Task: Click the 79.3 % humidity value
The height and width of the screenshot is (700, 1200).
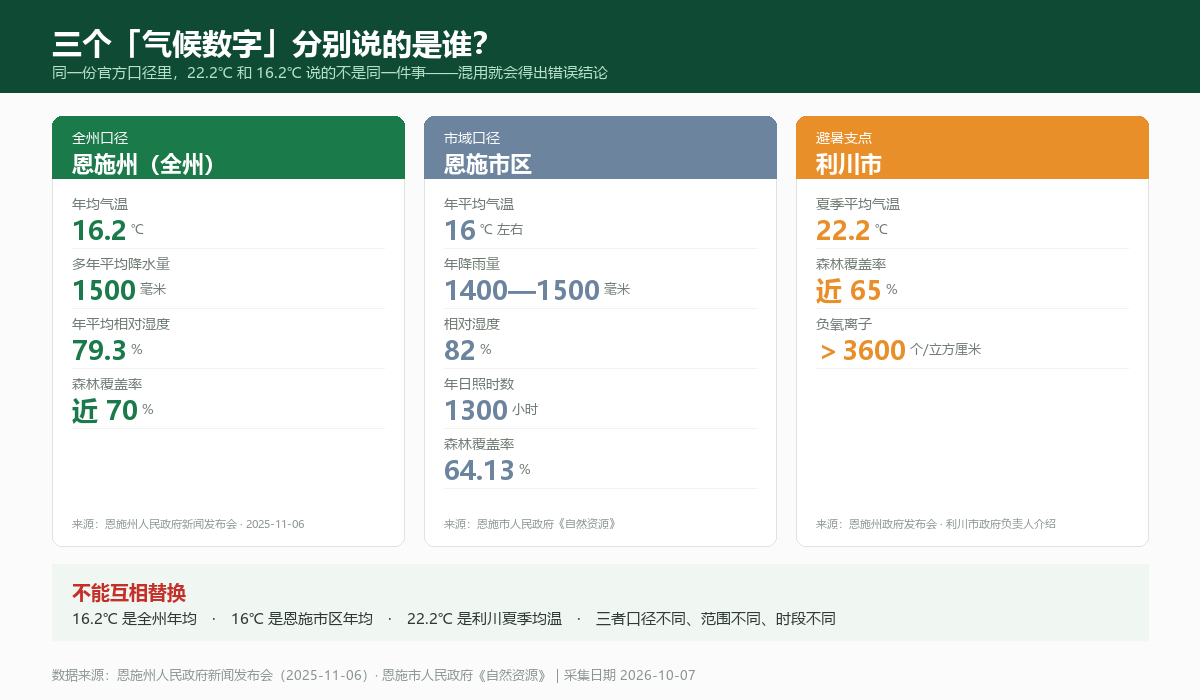Action: click(107, 350)
